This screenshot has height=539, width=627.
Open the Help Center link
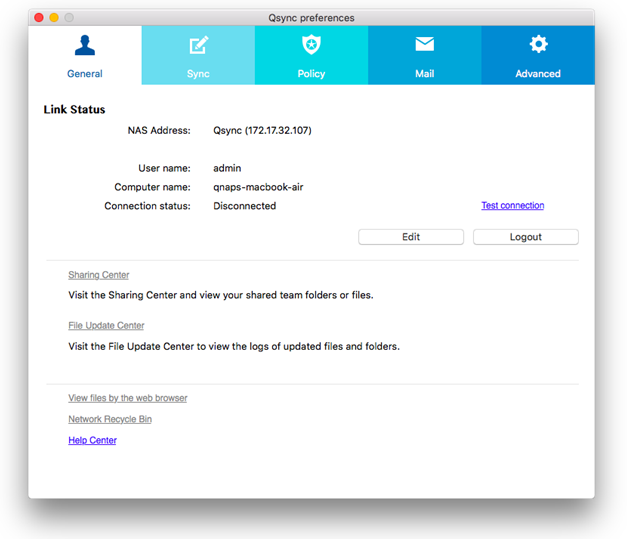pyautogui.click(x=92, y=440)
